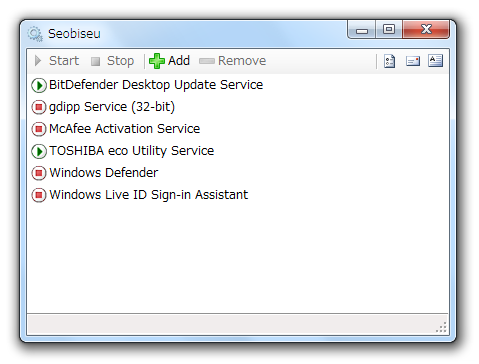Click the Remove toolbar button
The image size is (479, 364).
click(x=233, y=61)
